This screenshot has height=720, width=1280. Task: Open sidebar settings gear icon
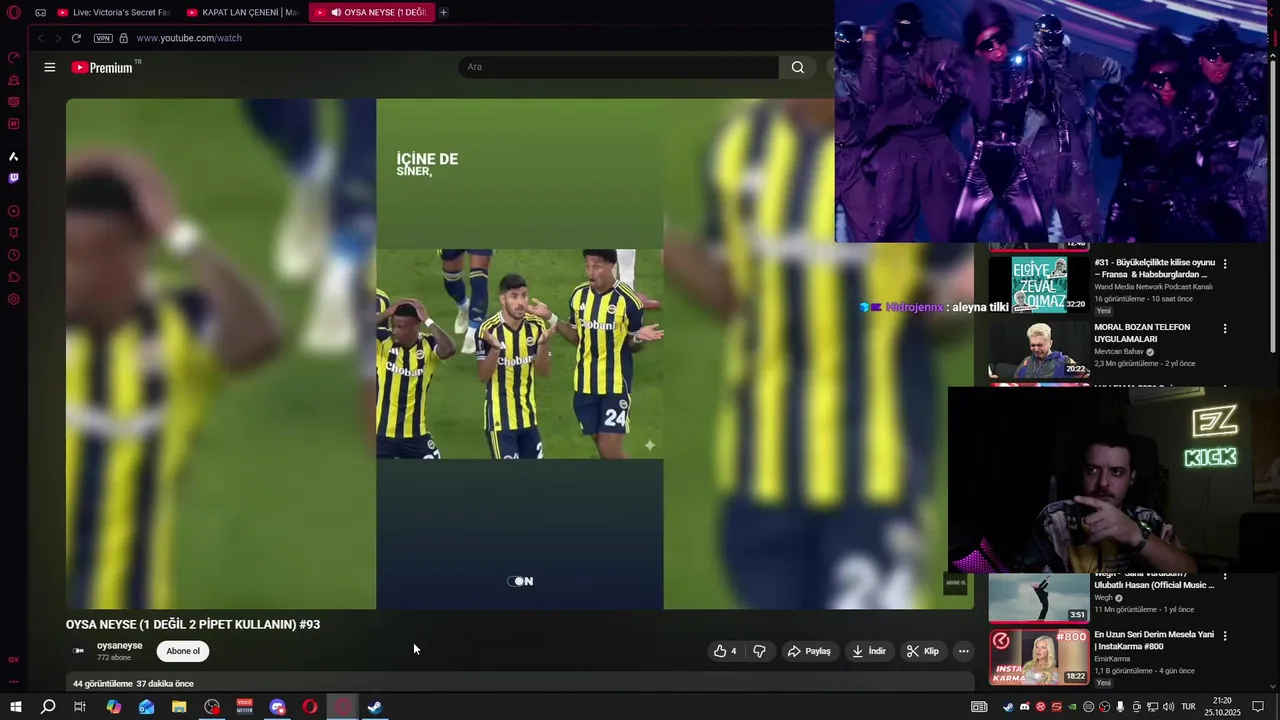coord(14,299)
